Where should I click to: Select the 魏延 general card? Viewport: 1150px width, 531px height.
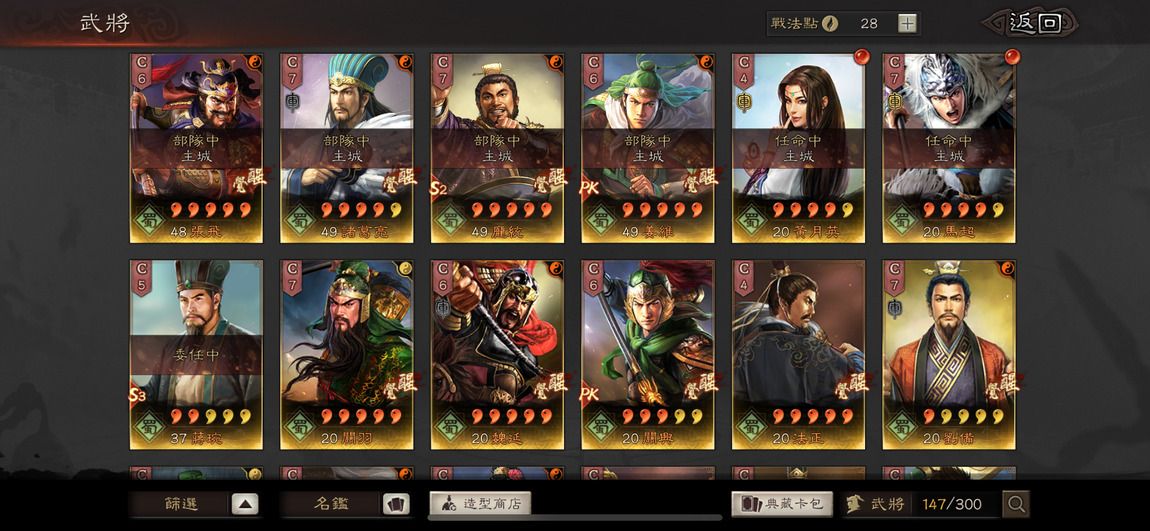497,354
